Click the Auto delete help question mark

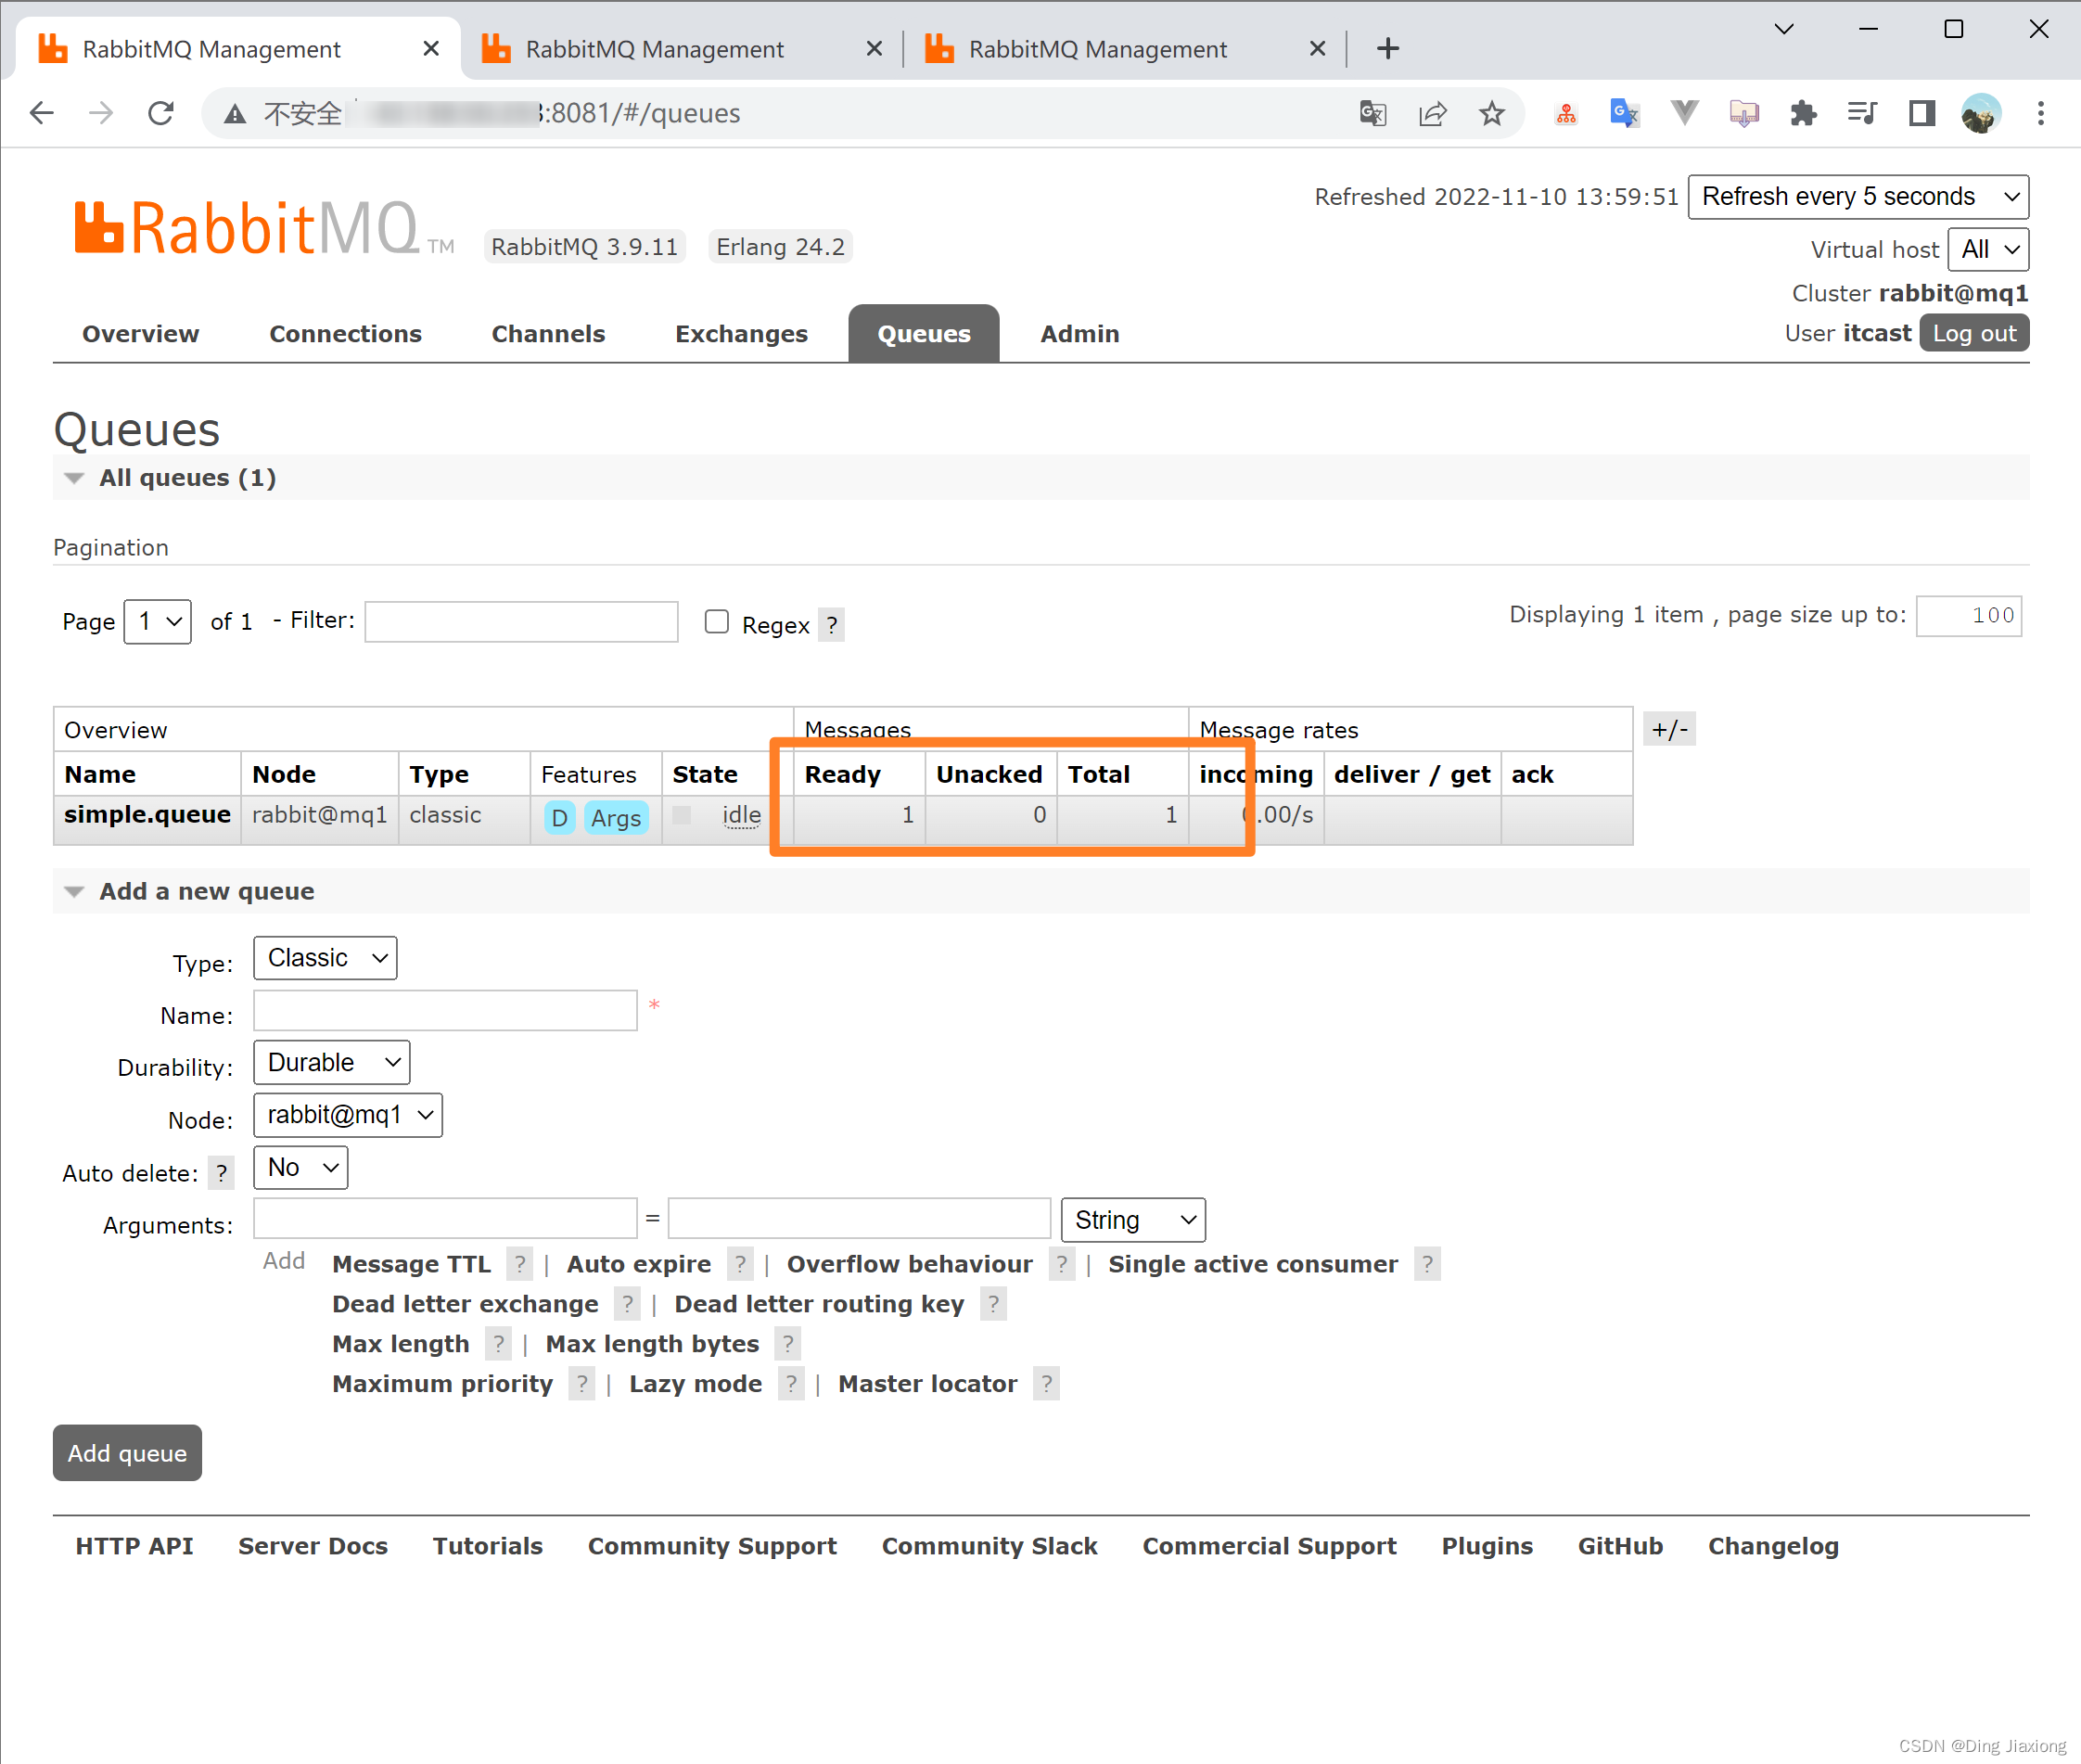(221, 1172)
